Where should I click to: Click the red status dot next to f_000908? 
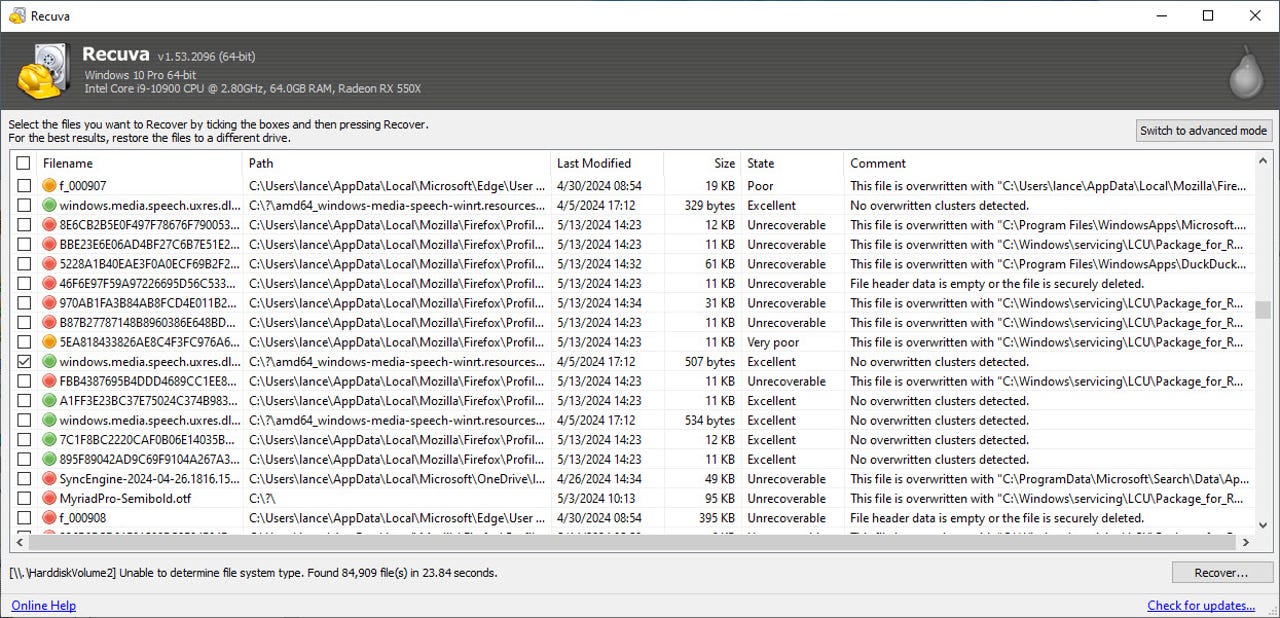[50, 517]
